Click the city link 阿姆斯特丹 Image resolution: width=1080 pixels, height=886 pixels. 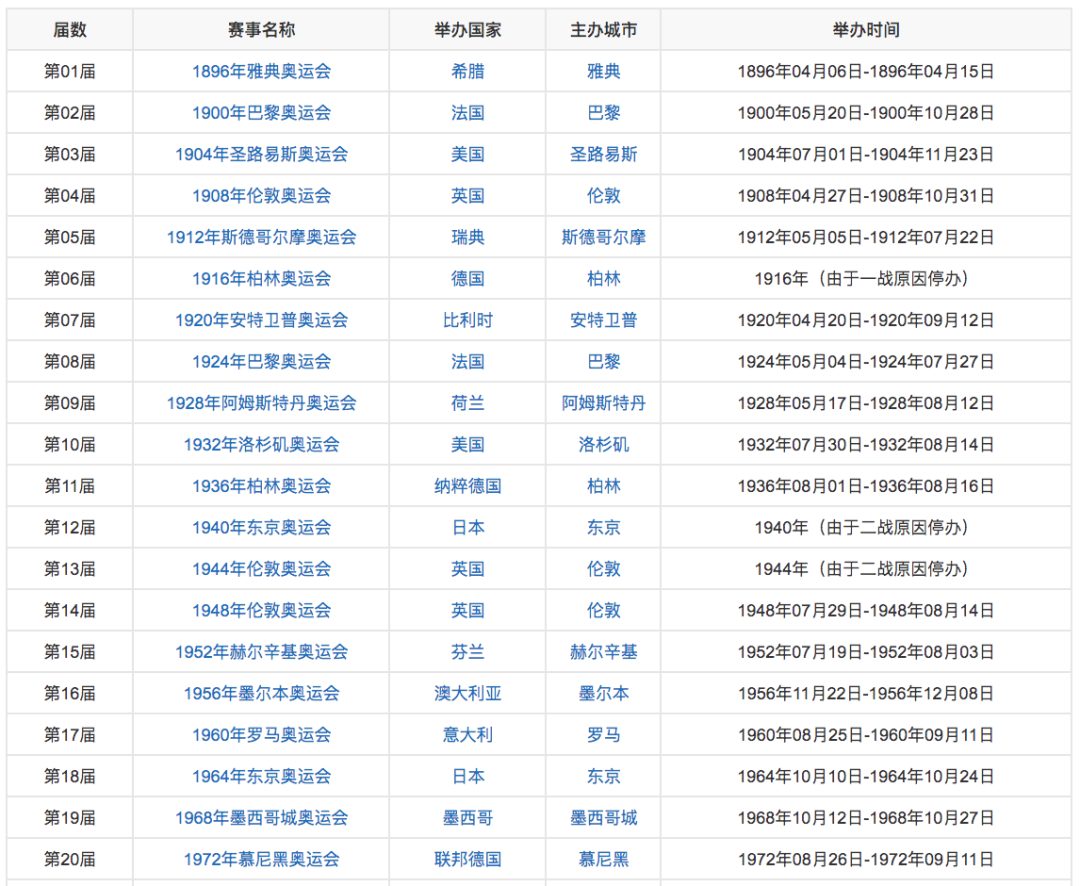(x=603, y=403)
